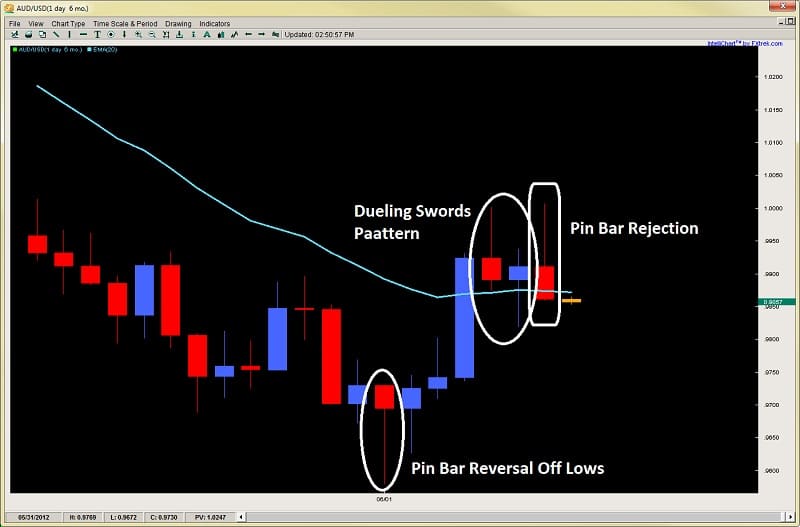Screen dimensions: 800x527
Task: Select the circle target drawing tool
Action: pos(111,35)
